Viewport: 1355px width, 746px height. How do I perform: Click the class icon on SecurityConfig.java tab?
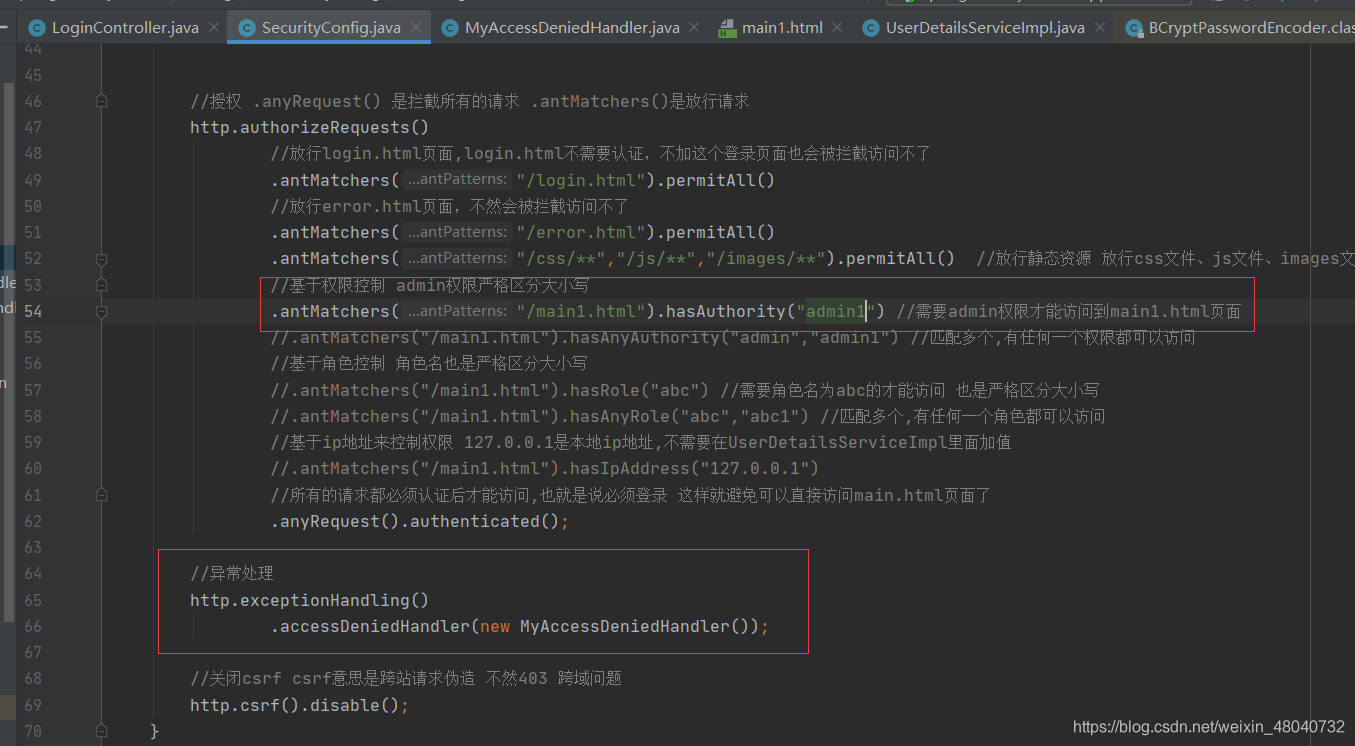(x=247, y=28)
